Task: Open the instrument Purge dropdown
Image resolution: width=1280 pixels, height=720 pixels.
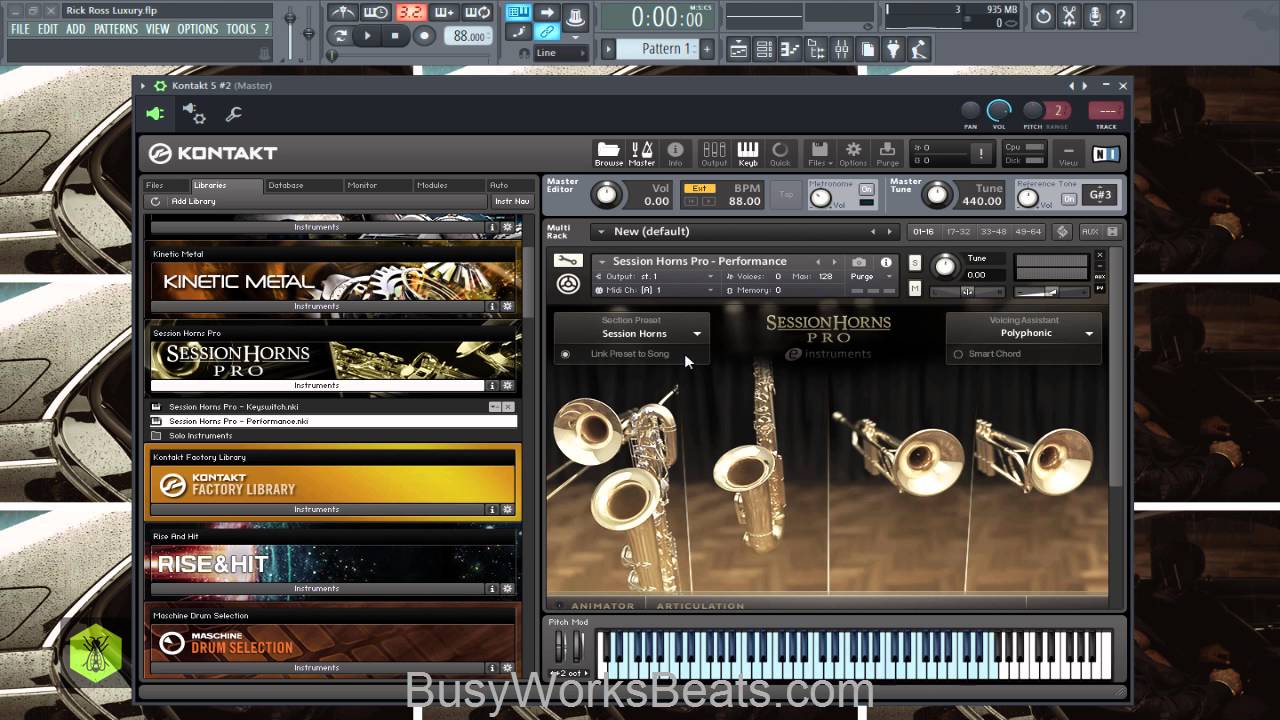Action: [x=871, y=276]
